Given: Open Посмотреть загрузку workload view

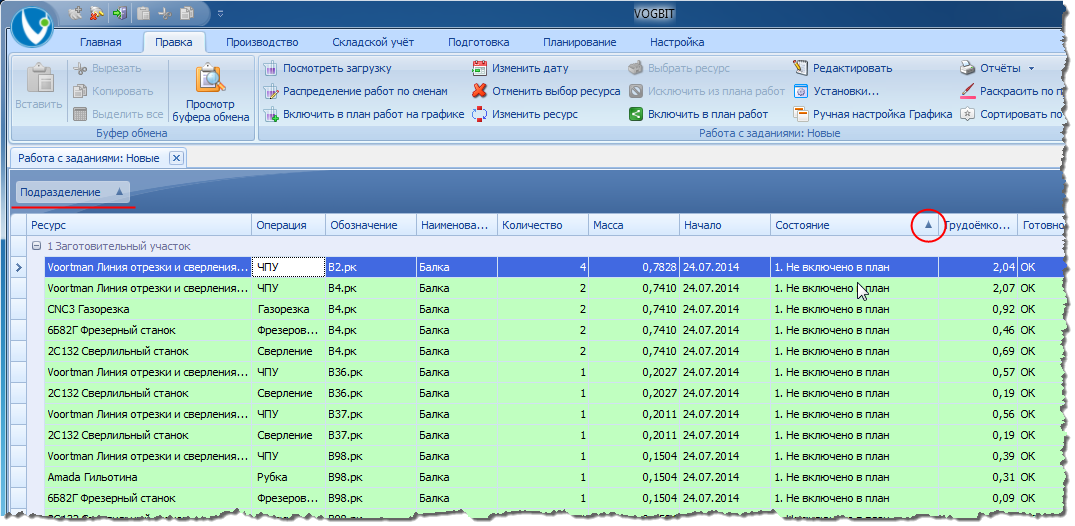Looking at the screenshot, I should [336, 69].
